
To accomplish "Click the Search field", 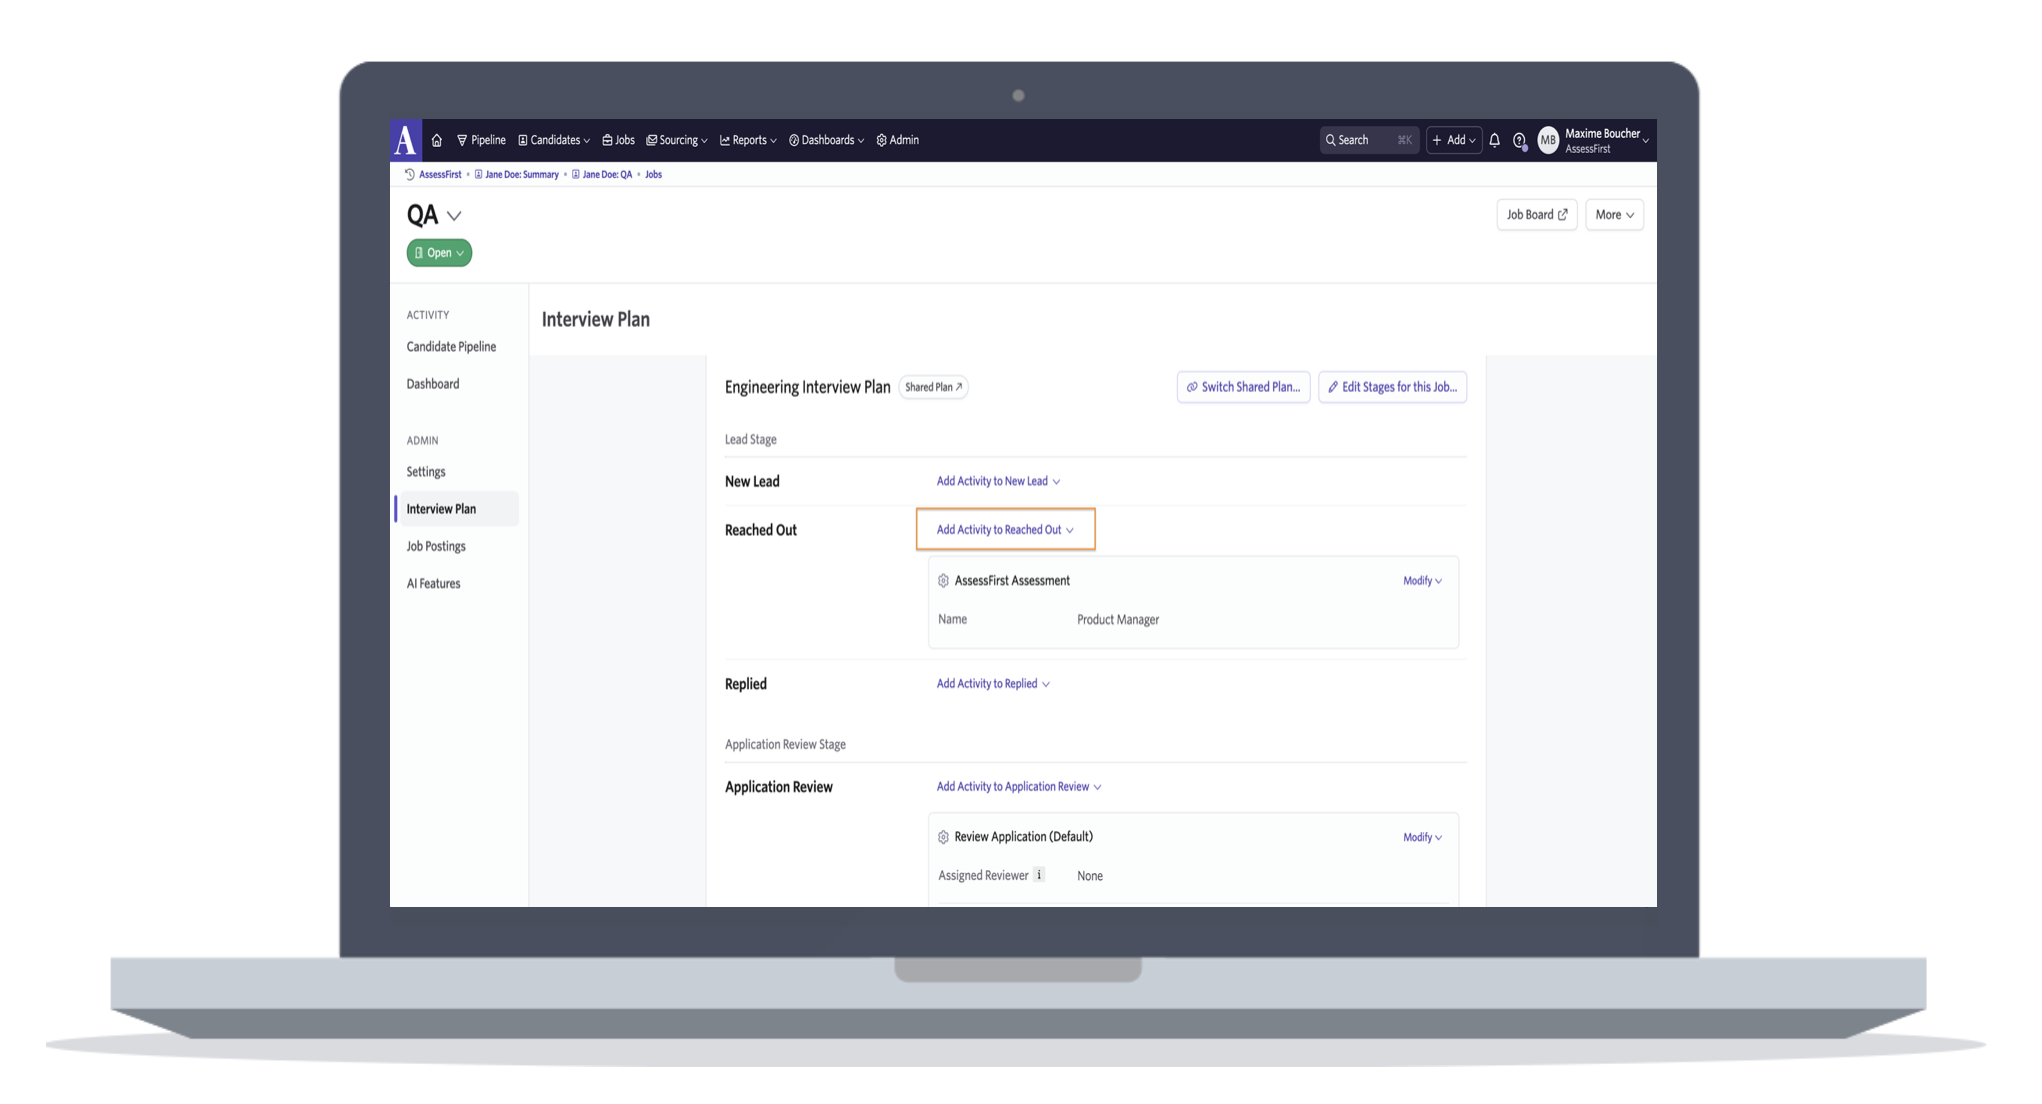I will pyautogui.click(x=1367, y=140).
